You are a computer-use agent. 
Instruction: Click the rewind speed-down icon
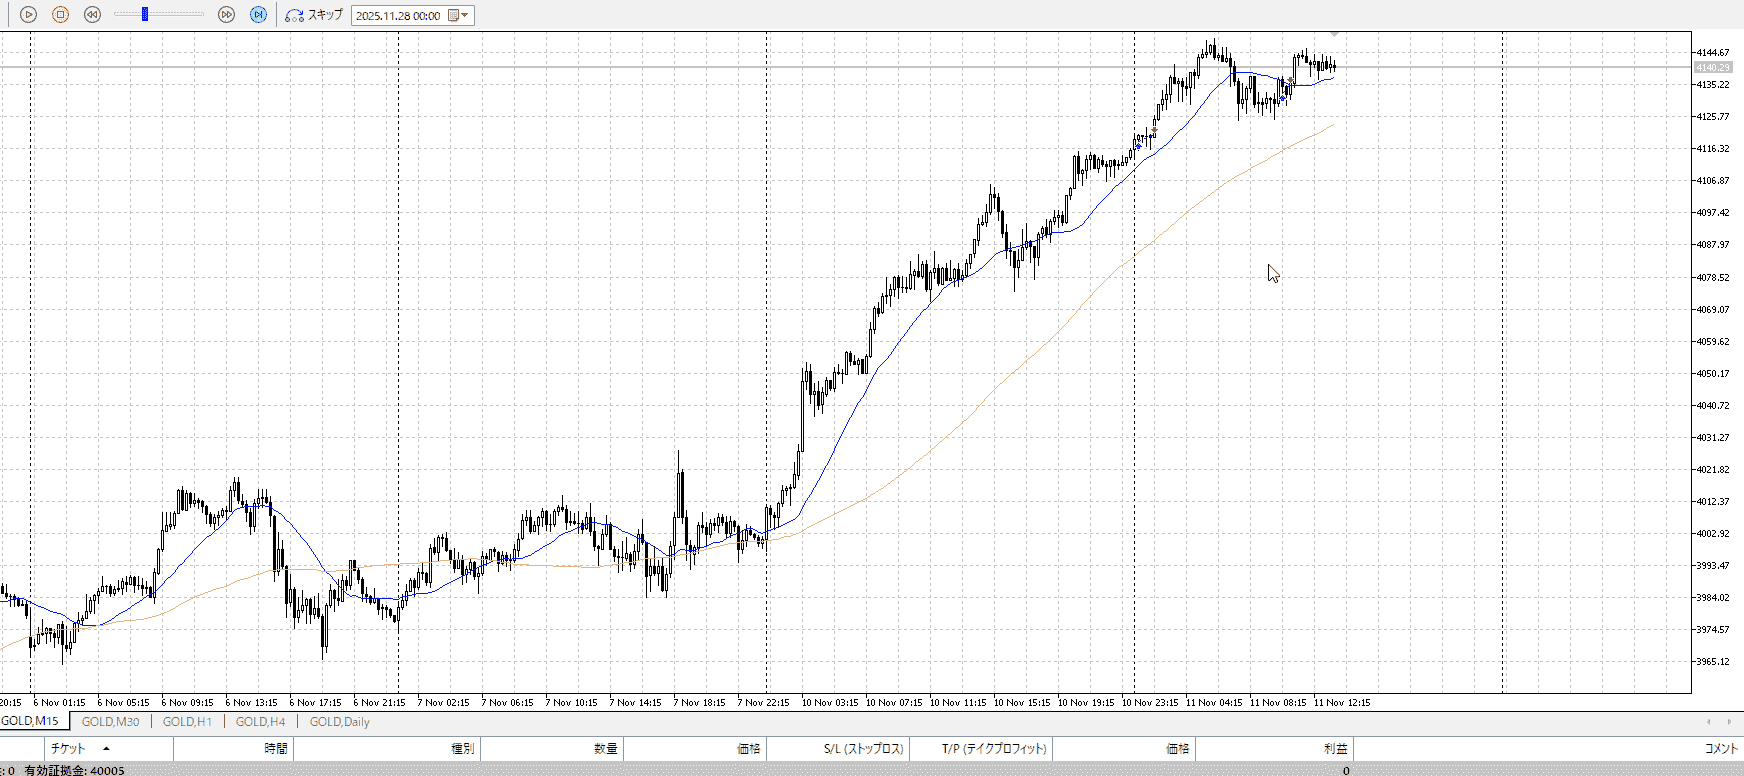click(92, 15)
